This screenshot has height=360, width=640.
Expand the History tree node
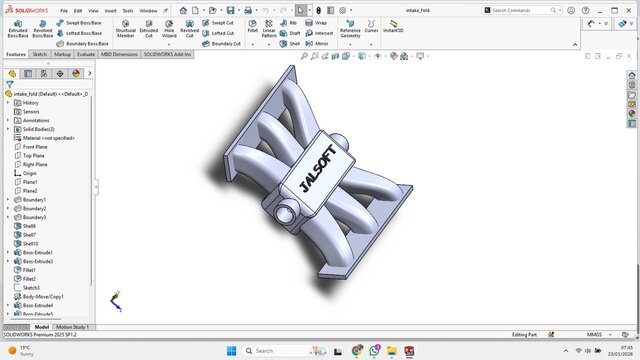pos(8,103)
